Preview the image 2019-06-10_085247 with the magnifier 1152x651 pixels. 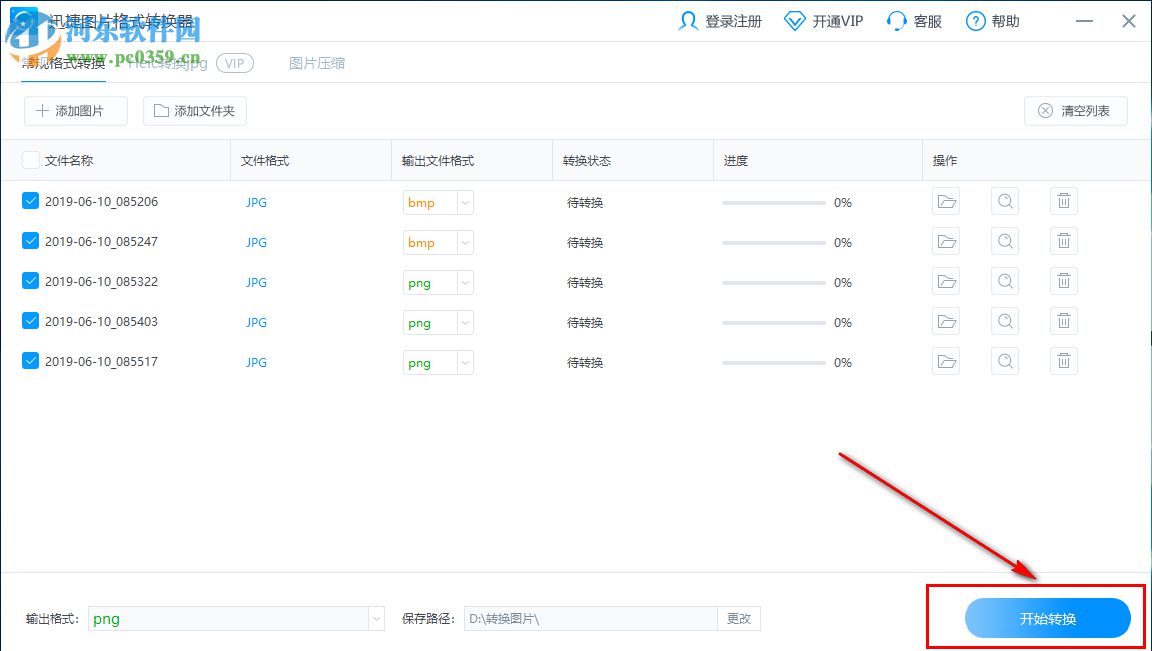1004,241
